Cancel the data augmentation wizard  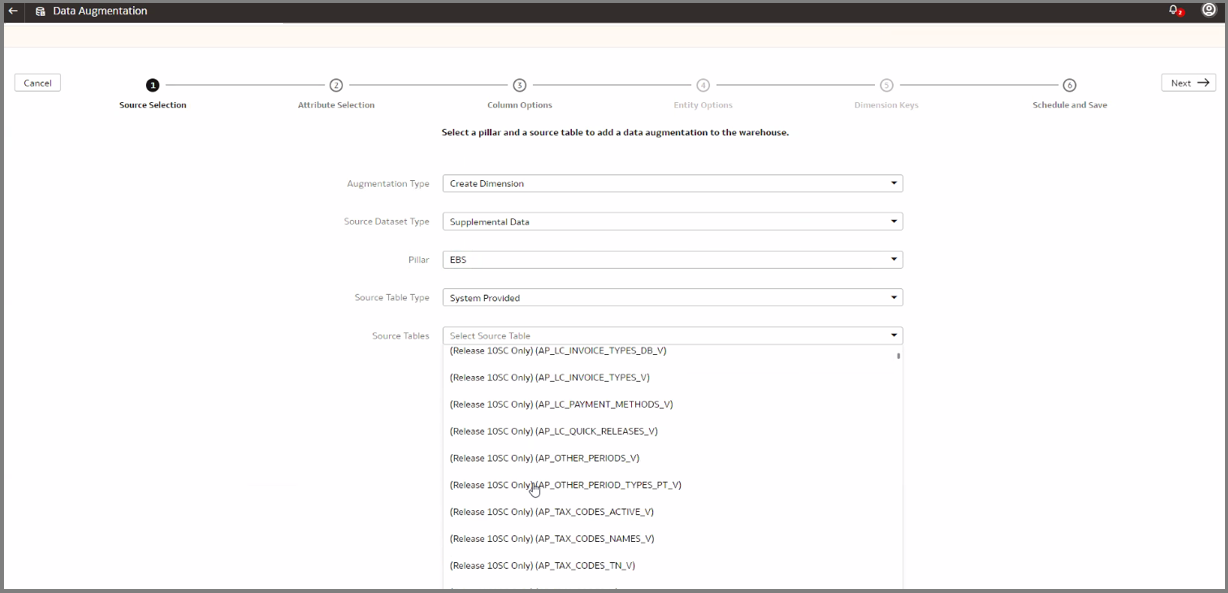click(38, 83)
